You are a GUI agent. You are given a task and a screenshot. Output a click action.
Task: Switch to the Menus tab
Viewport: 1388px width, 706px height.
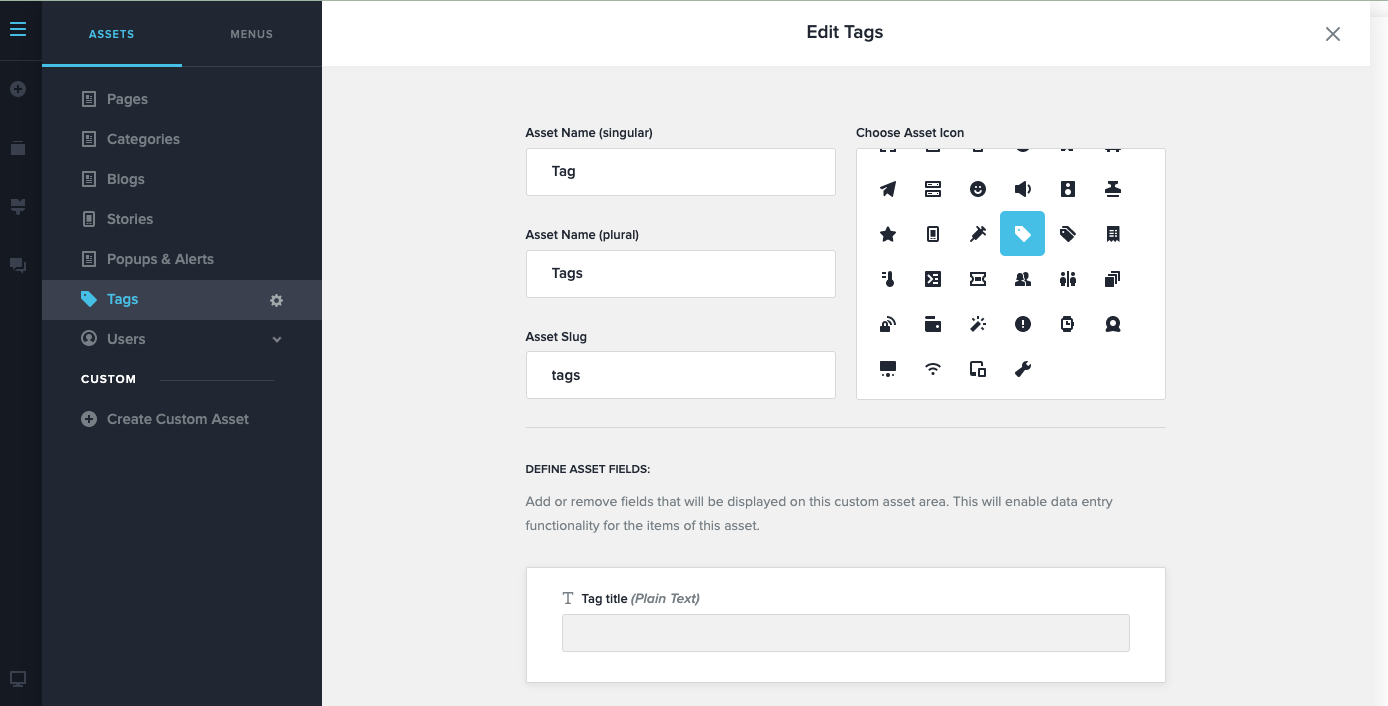(252, 34)
